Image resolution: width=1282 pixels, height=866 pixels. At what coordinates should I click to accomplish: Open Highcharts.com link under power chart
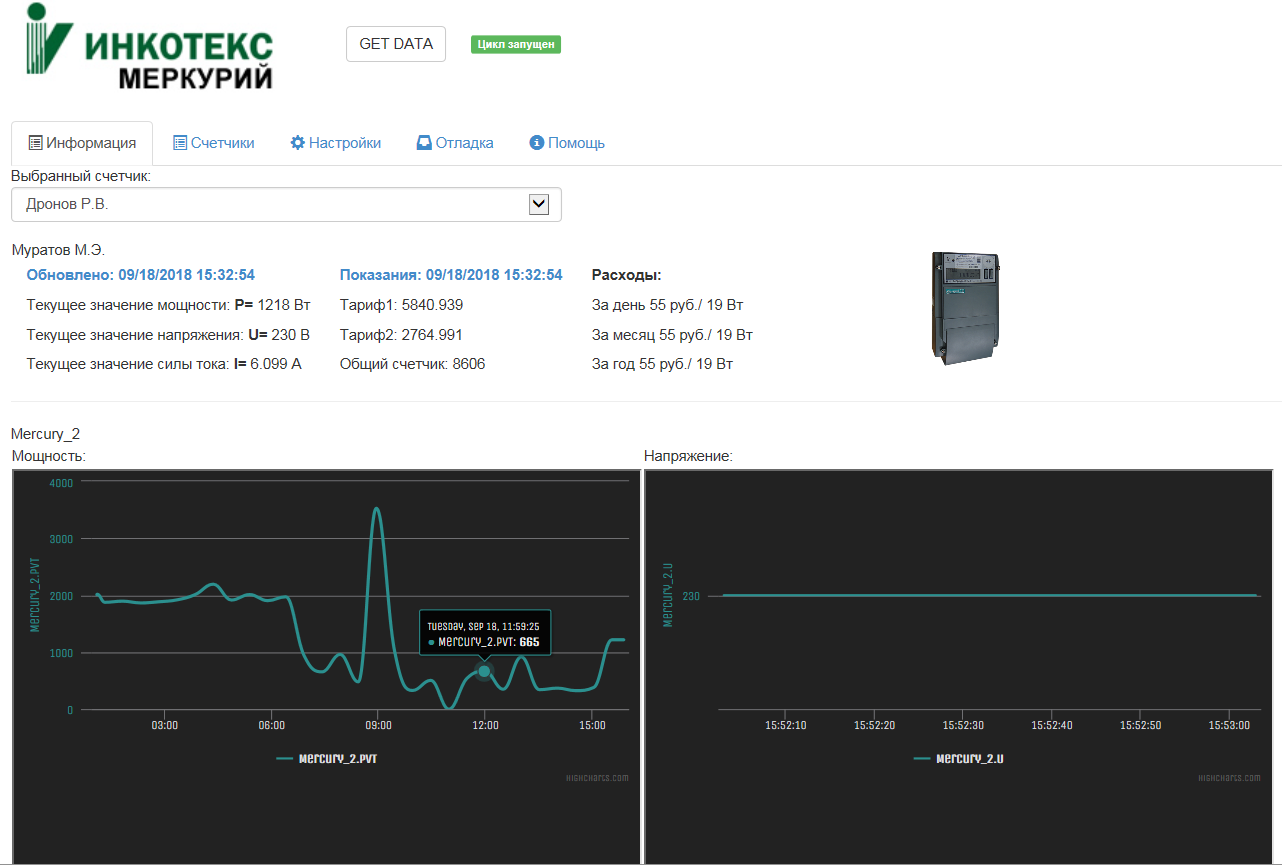click(x=597, y=778)
